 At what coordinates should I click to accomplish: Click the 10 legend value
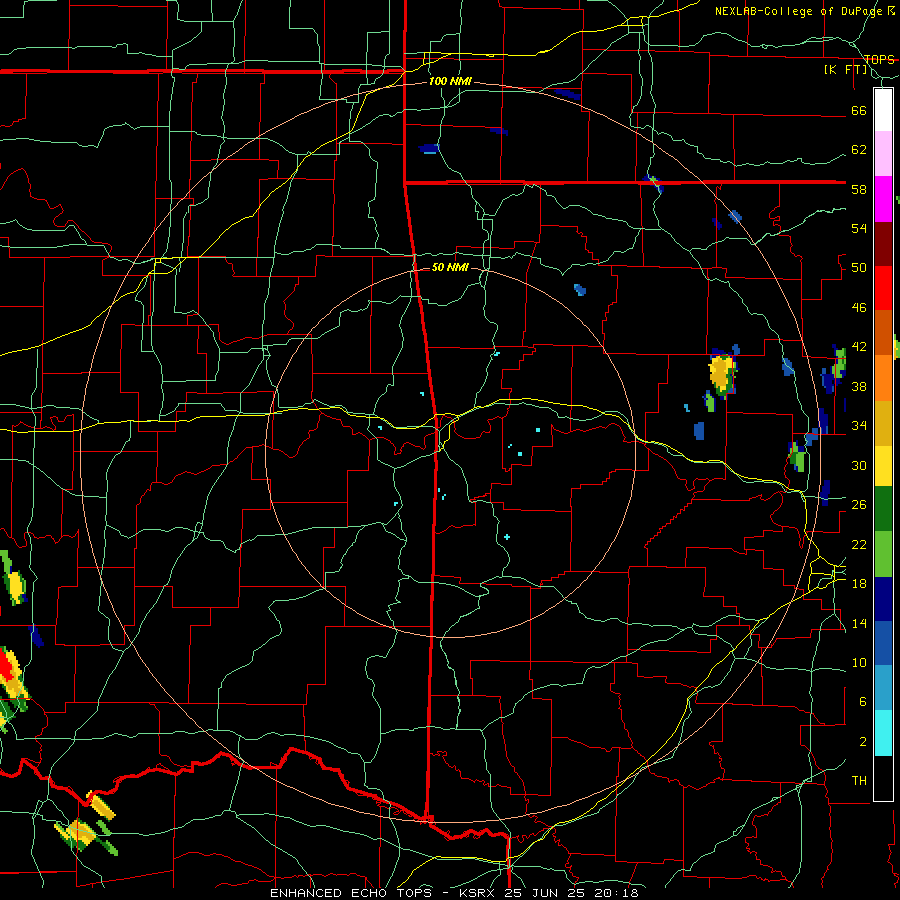click(859, 663)
